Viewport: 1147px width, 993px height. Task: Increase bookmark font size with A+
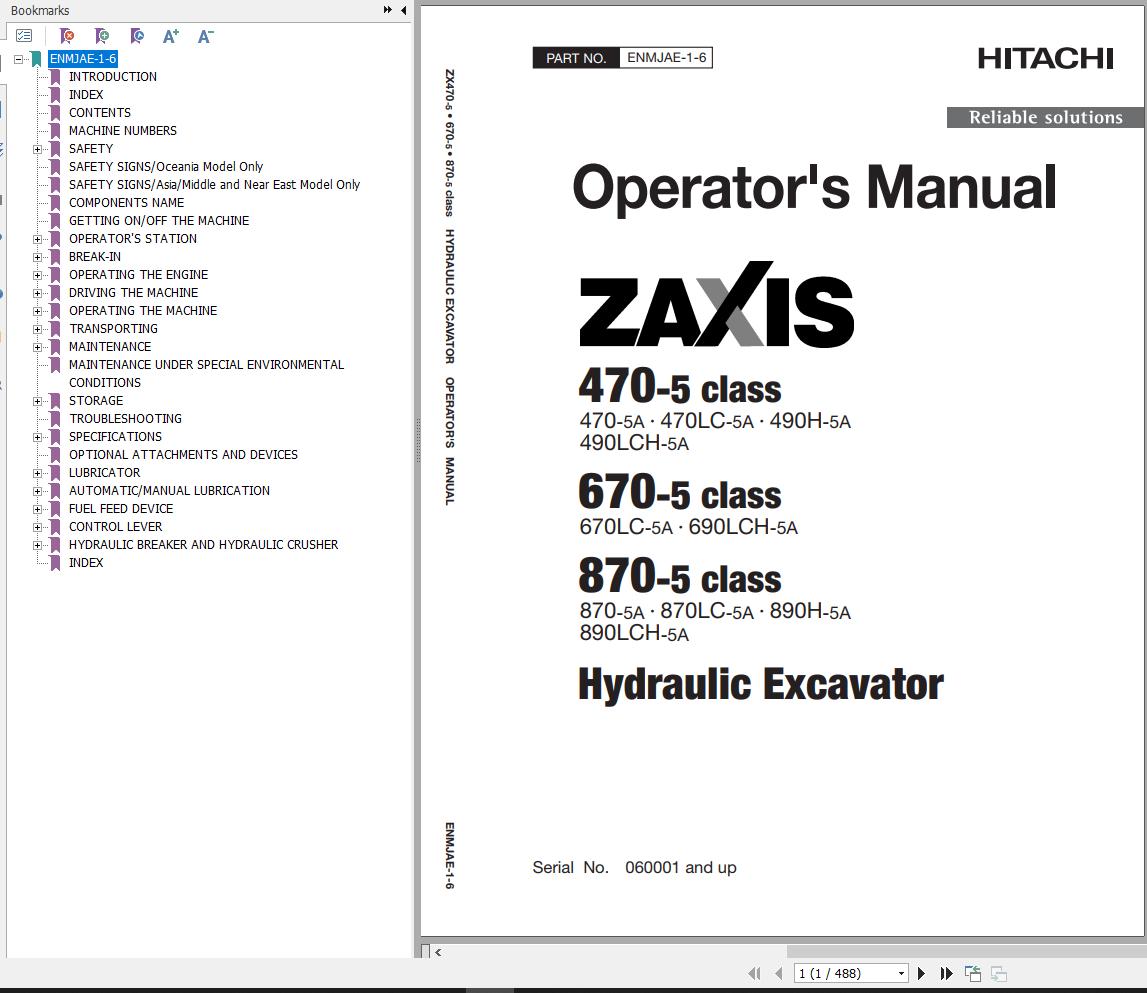point(171,36)
